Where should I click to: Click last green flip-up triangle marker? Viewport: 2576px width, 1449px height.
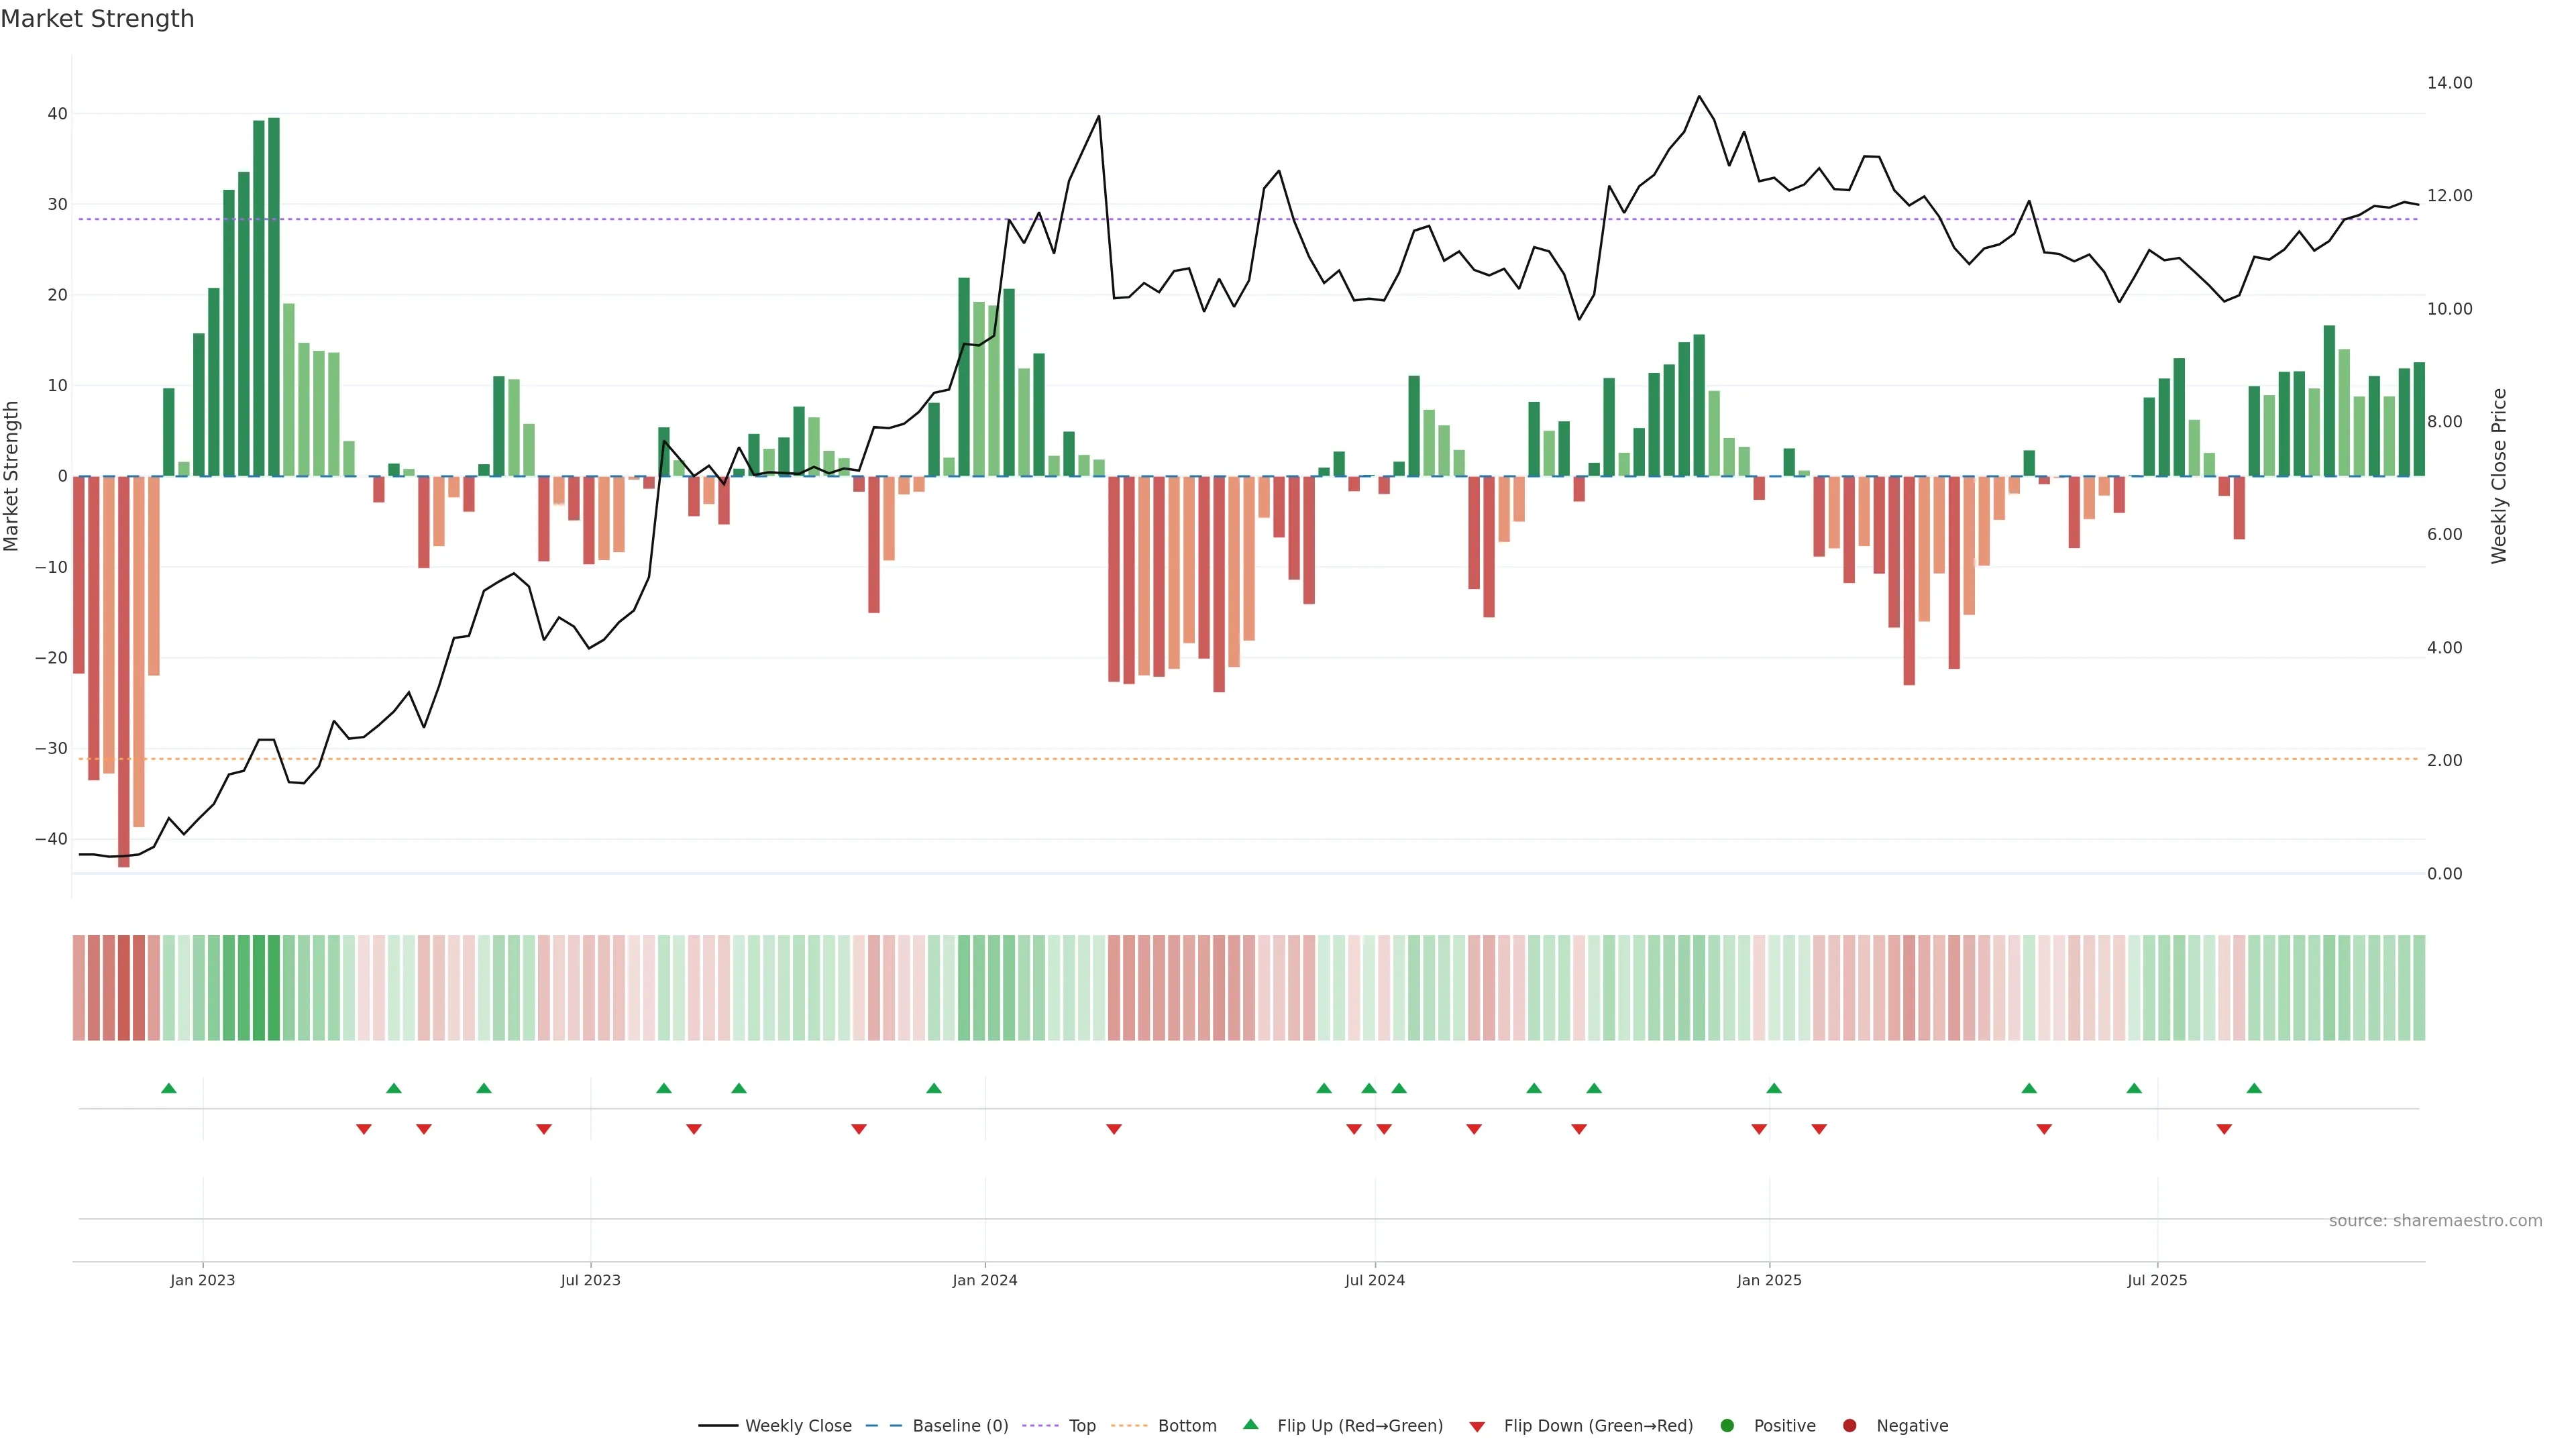point(2254,1088)
